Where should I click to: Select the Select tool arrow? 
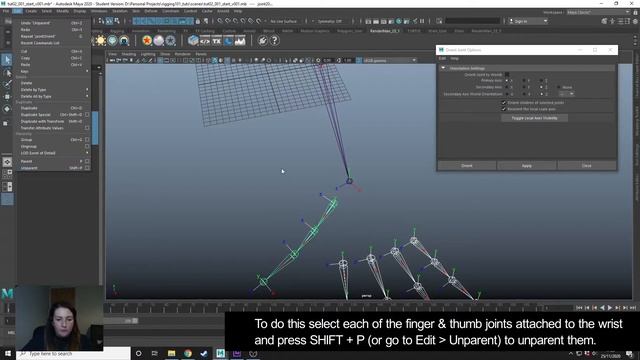(x=7, y=60)
